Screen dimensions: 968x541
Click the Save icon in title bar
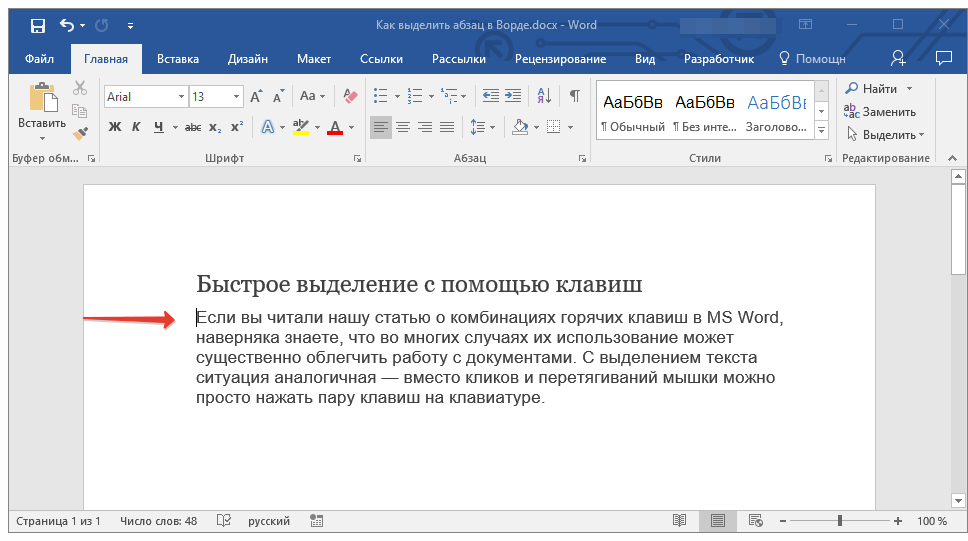pyautogui.click(x=37, y=25)
